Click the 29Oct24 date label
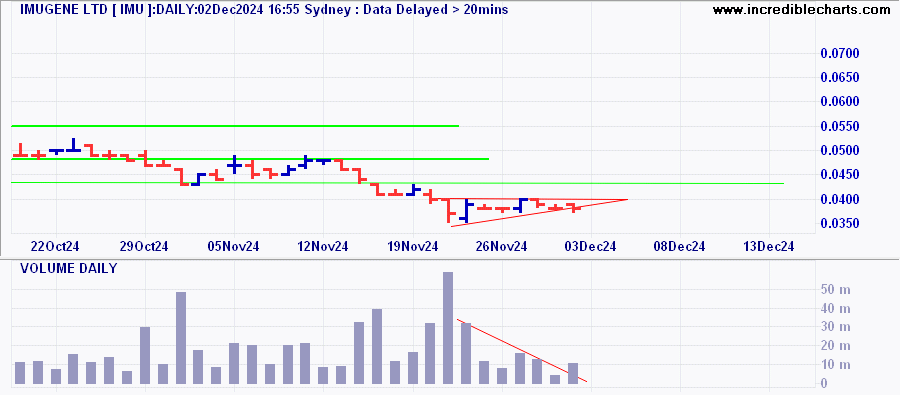900x395 pixels. pyautogui.click(x=145, y=246)
